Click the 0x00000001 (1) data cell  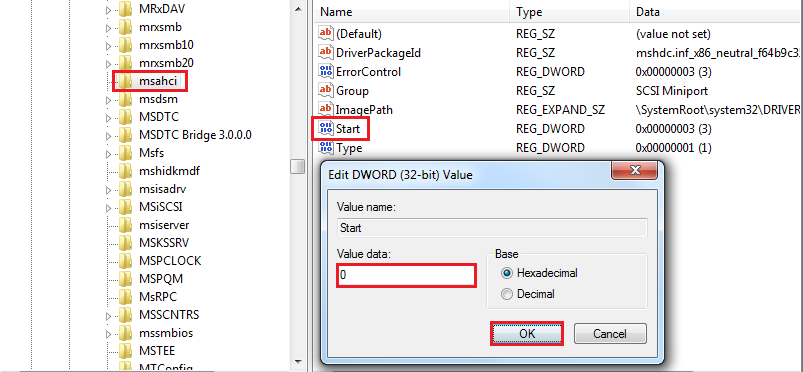(x=673, y=148)
